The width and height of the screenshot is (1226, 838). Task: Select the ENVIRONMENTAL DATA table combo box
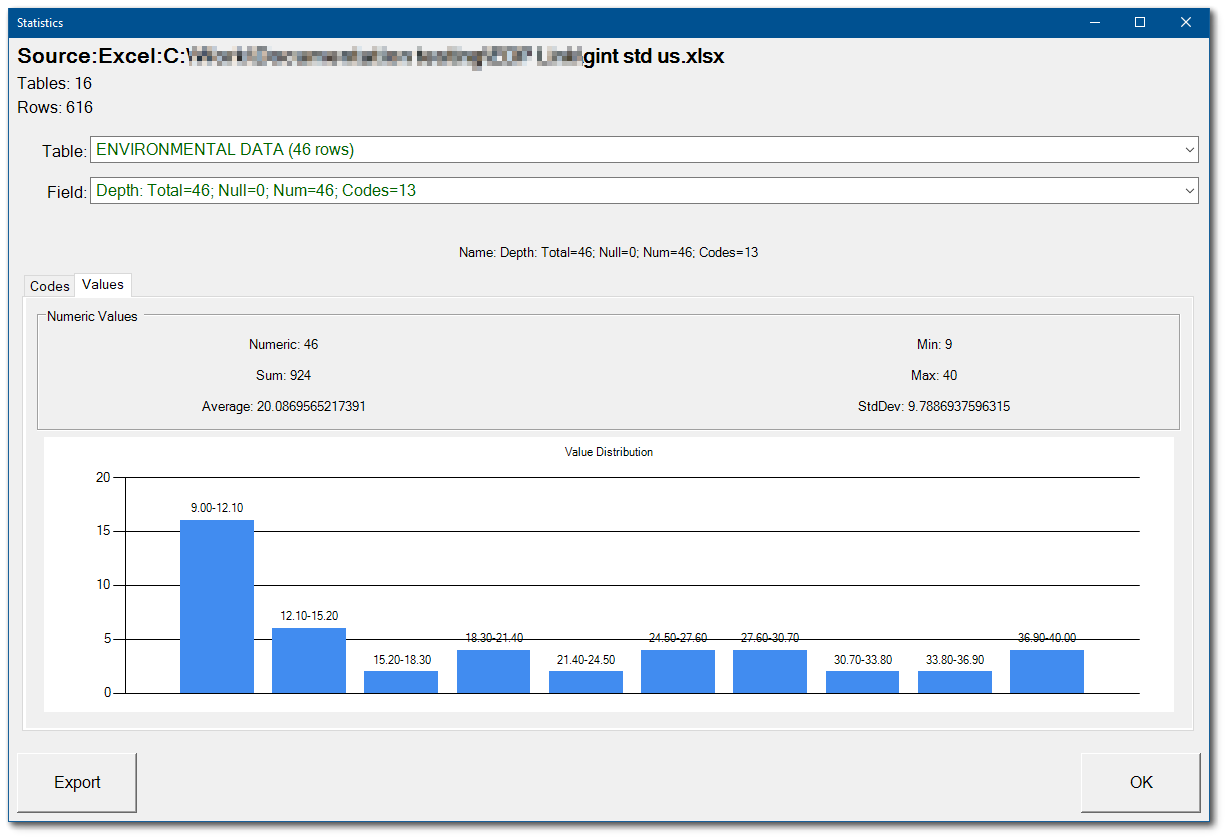point(600,149)
